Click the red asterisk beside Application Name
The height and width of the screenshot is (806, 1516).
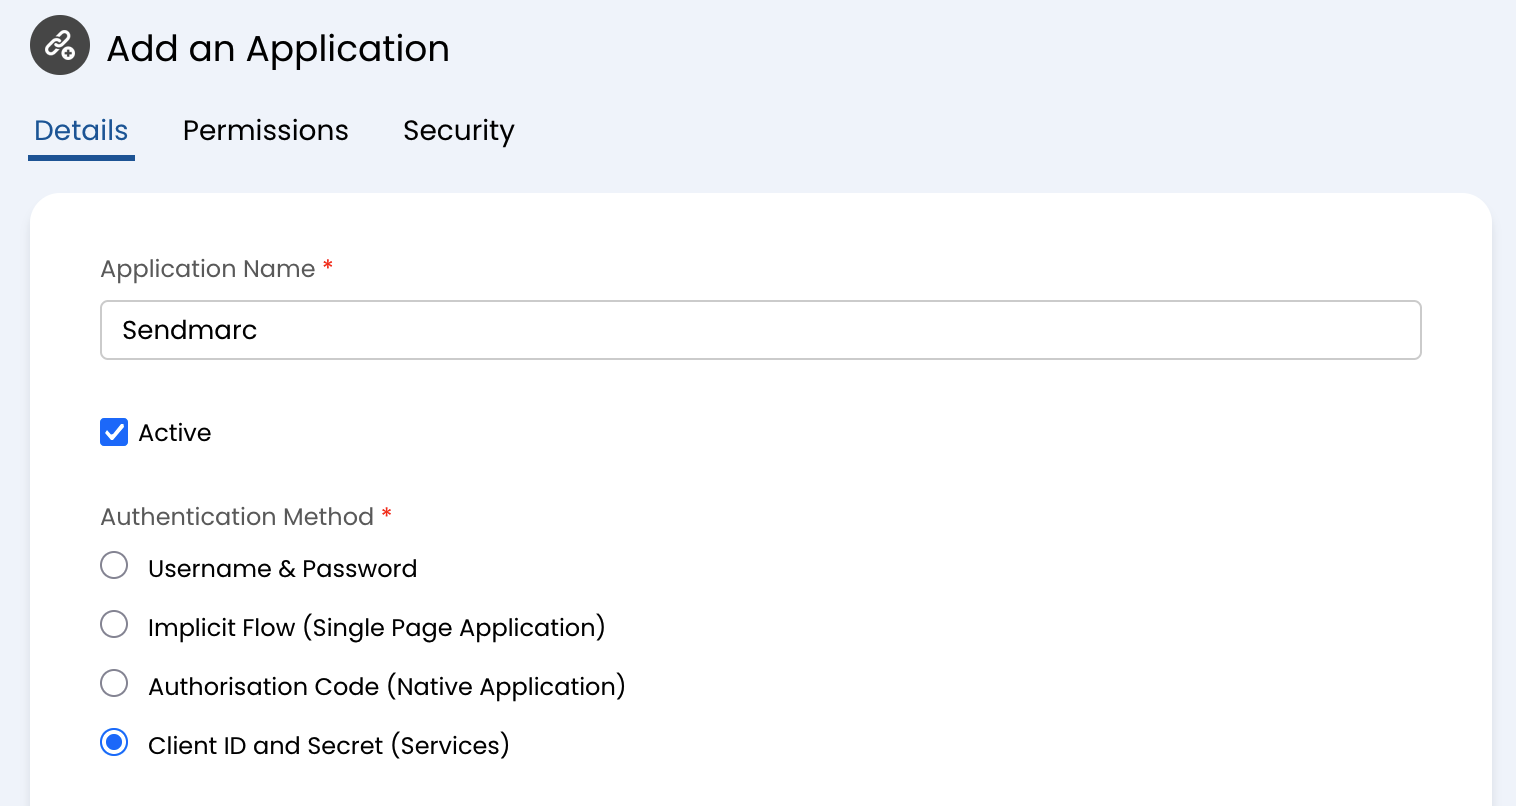tap(328, 266)
